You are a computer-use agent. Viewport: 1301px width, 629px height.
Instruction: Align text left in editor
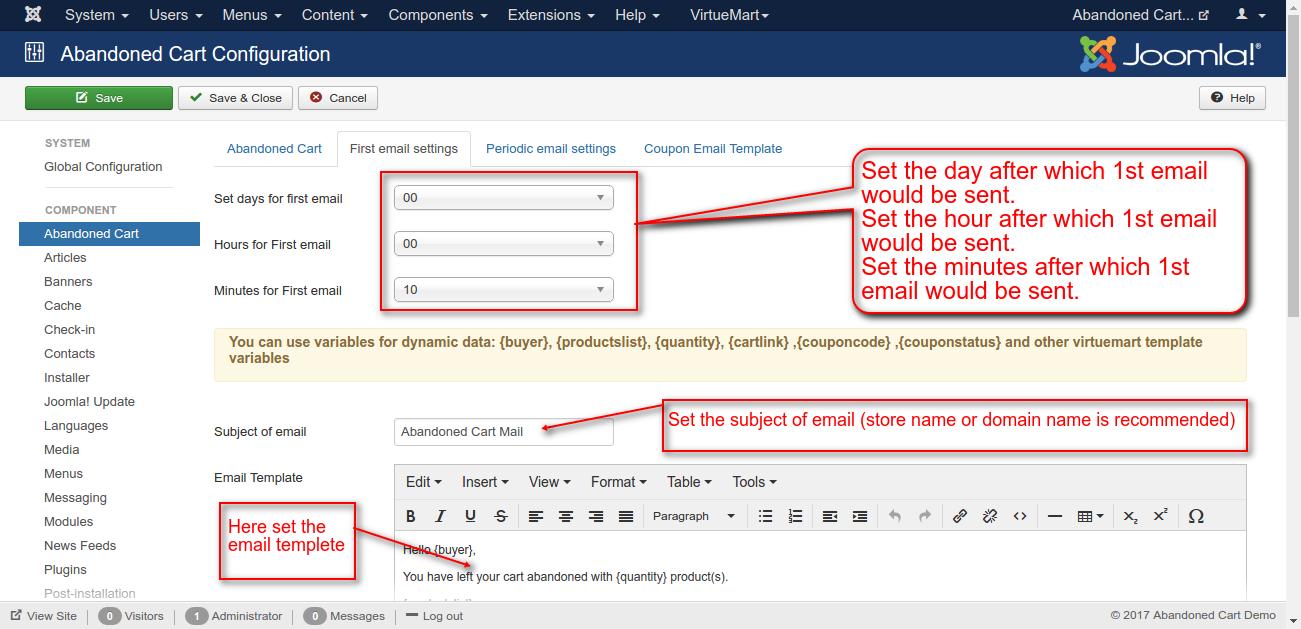tap(536, 516)
